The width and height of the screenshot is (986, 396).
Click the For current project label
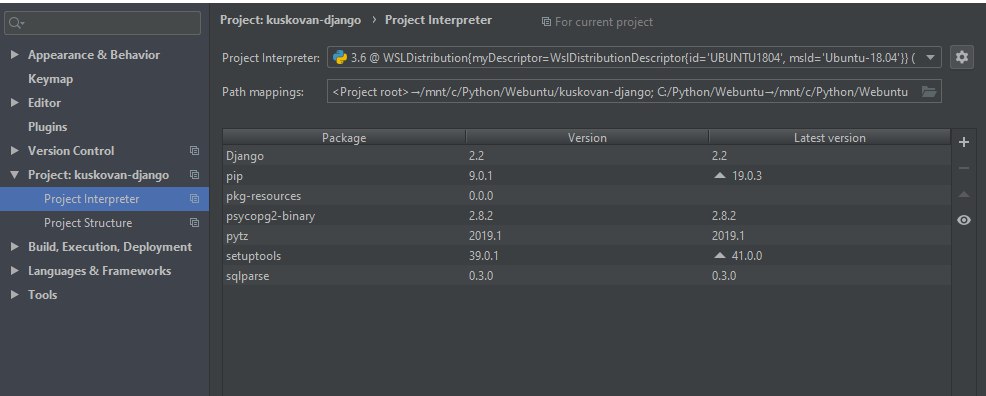click(x=604, y=22)
